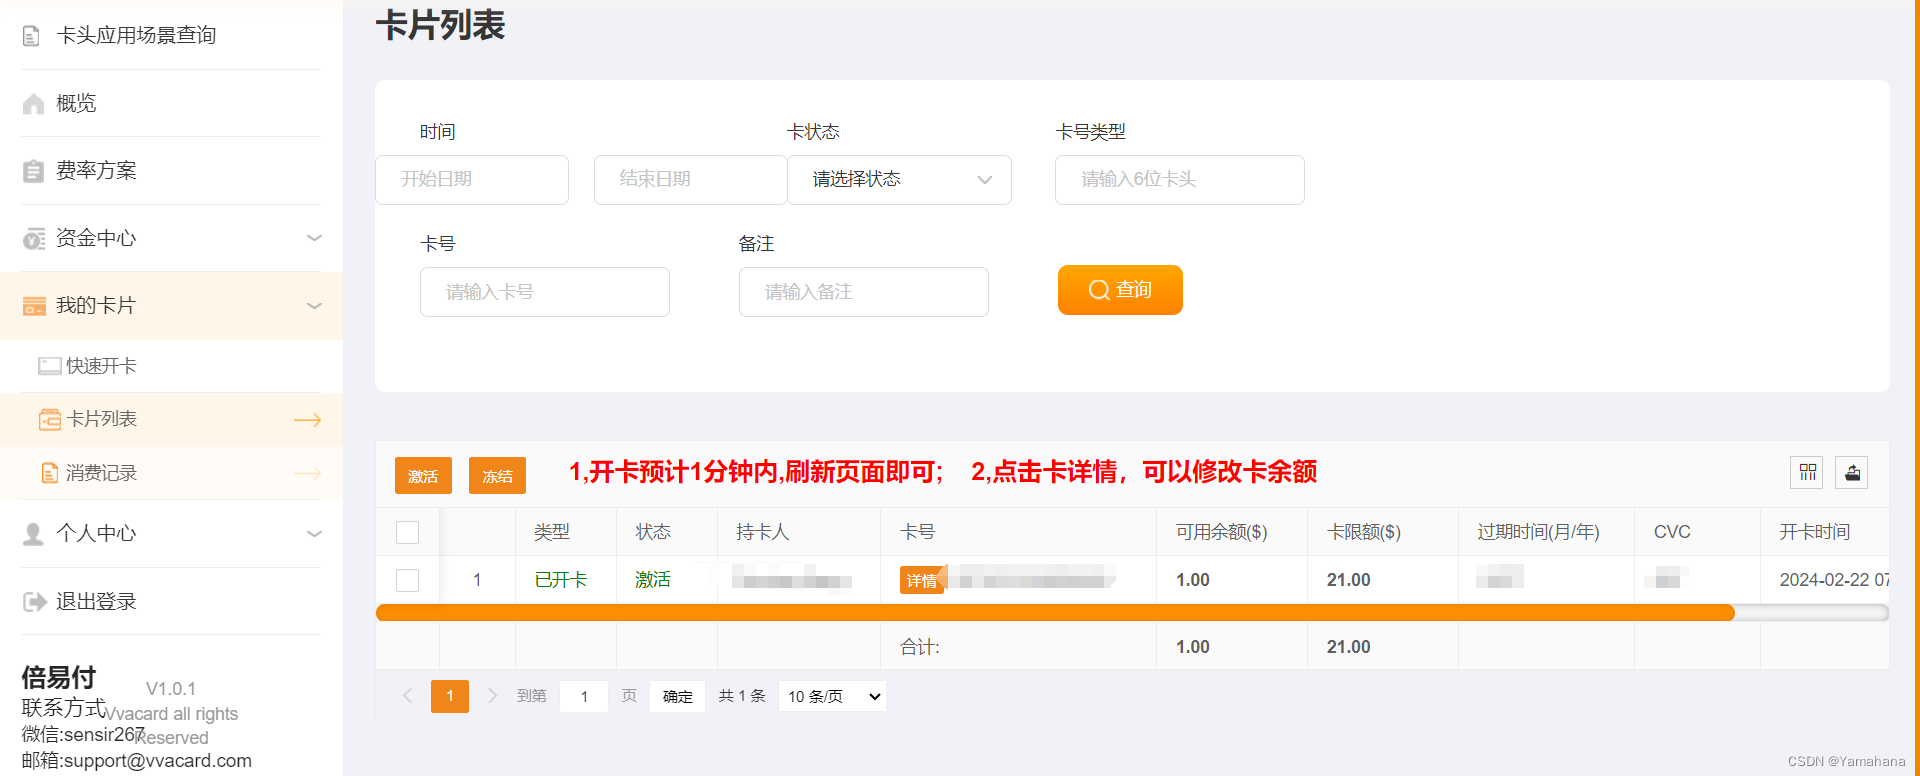Select 消费记录 submenu item

171,473
